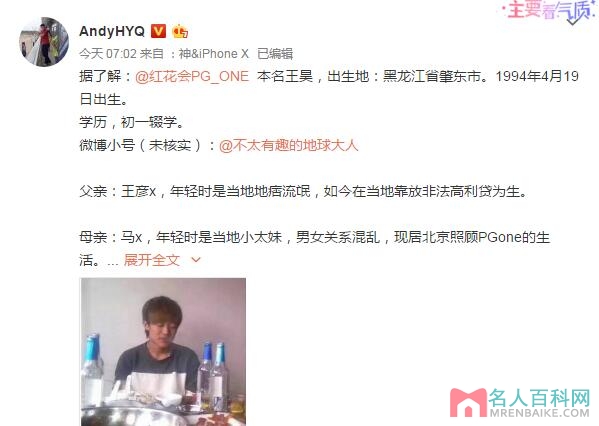Click the 主要看气质 sticker decoration
Screen dimensions: 599x426
549,11
